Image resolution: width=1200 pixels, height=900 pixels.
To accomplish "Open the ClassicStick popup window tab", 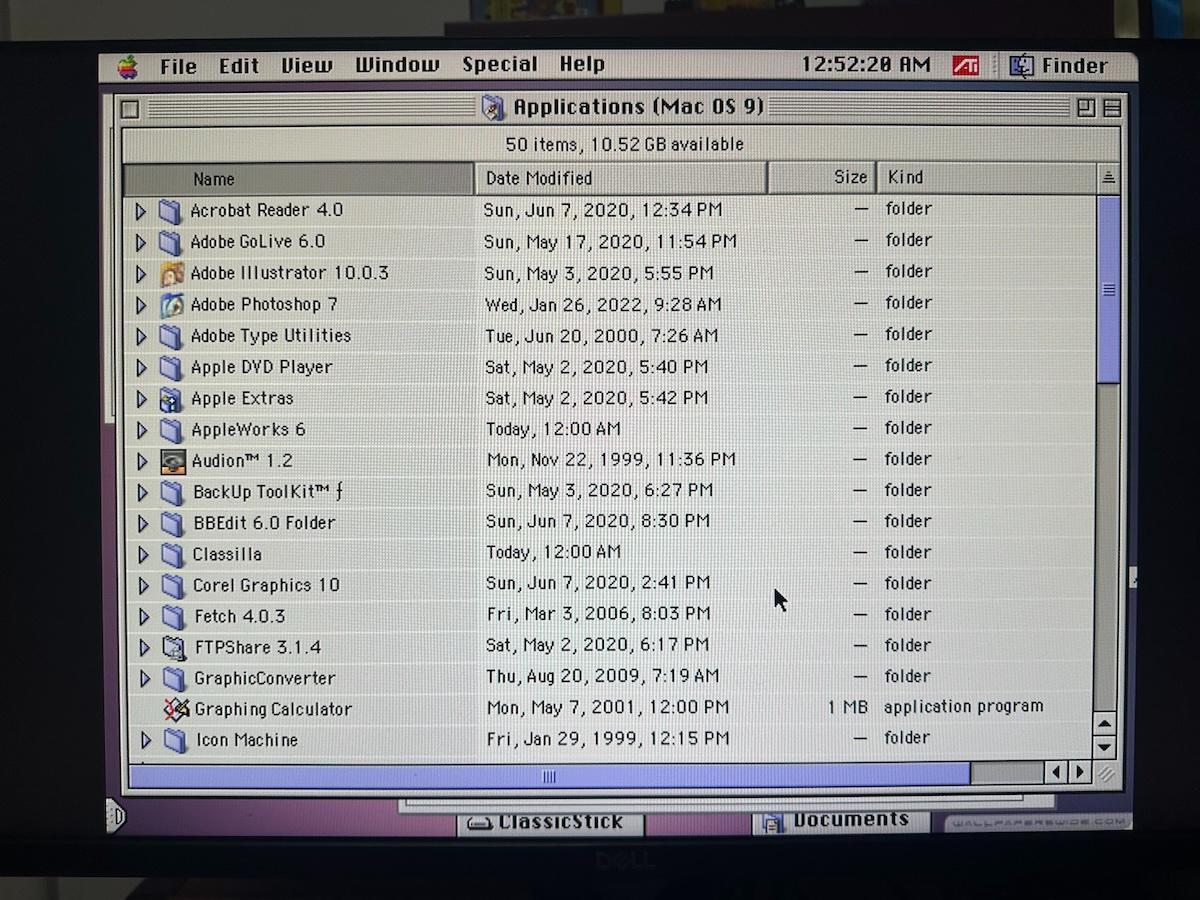I will click(551, 823).
